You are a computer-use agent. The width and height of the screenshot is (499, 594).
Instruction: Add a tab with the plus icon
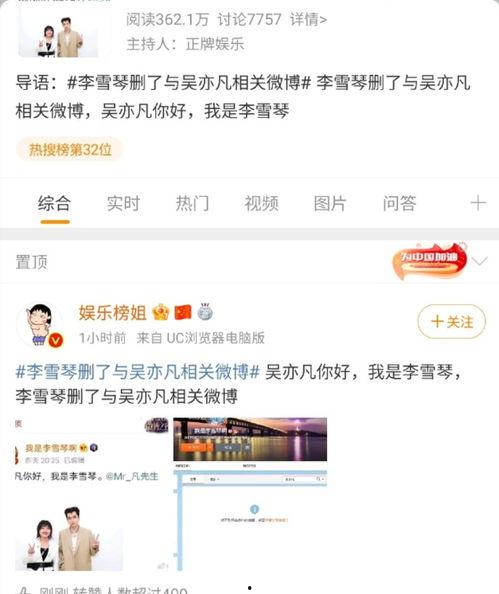point(478,203)
